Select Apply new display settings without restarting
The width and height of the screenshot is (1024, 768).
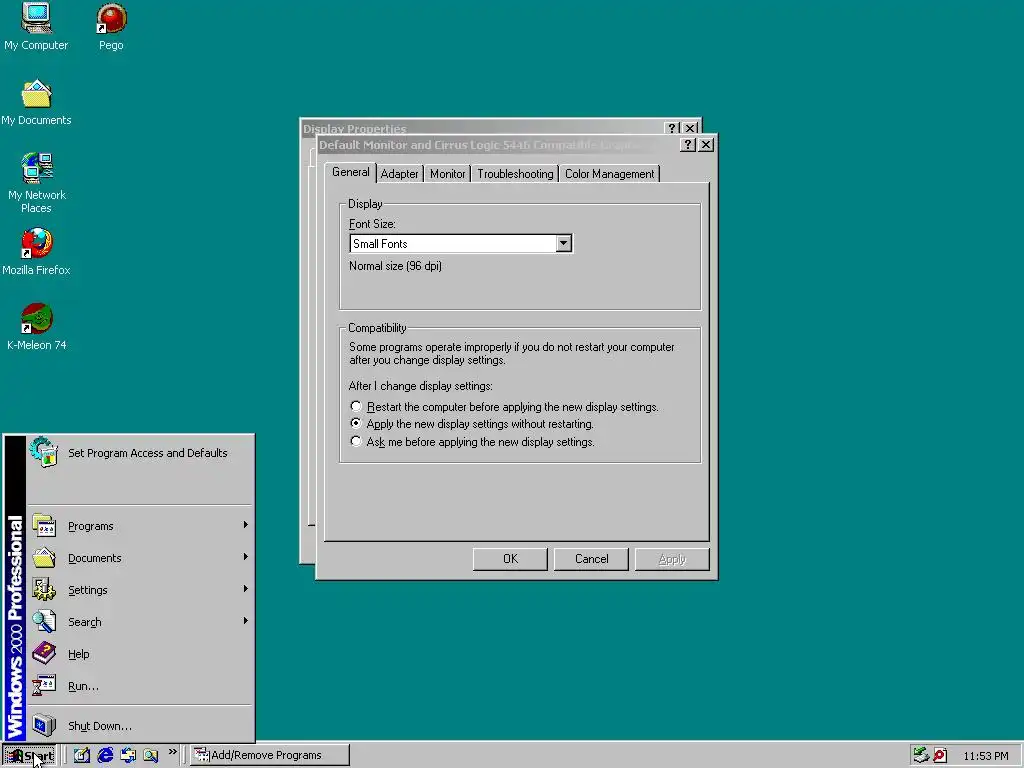[356, 423]
